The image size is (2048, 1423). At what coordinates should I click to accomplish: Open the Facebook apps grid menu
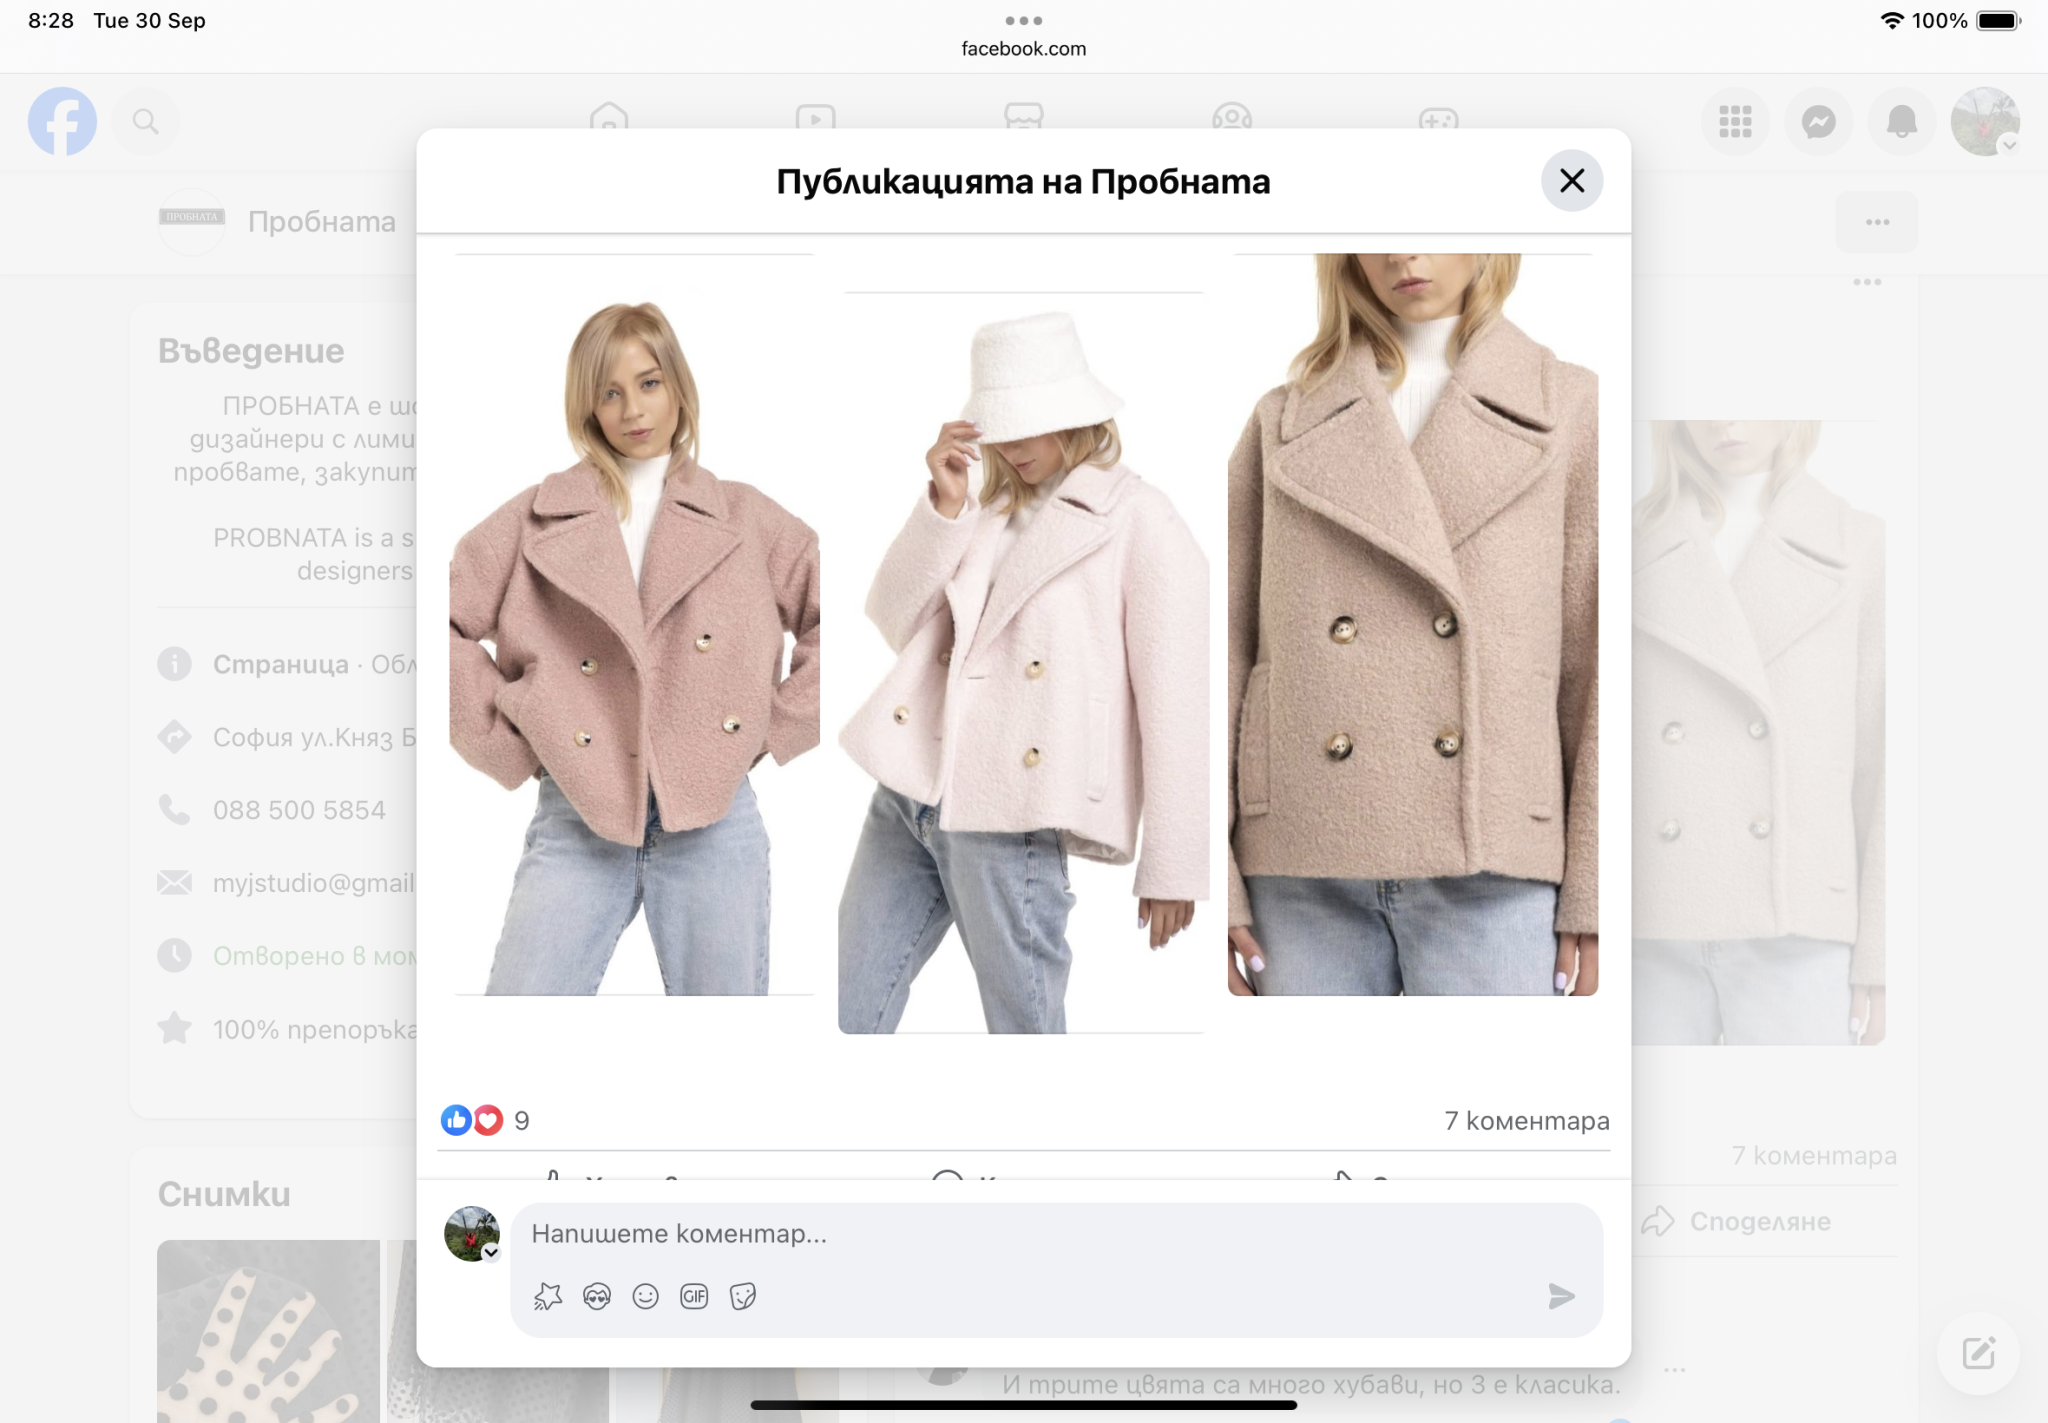[x=1735, y=122]
